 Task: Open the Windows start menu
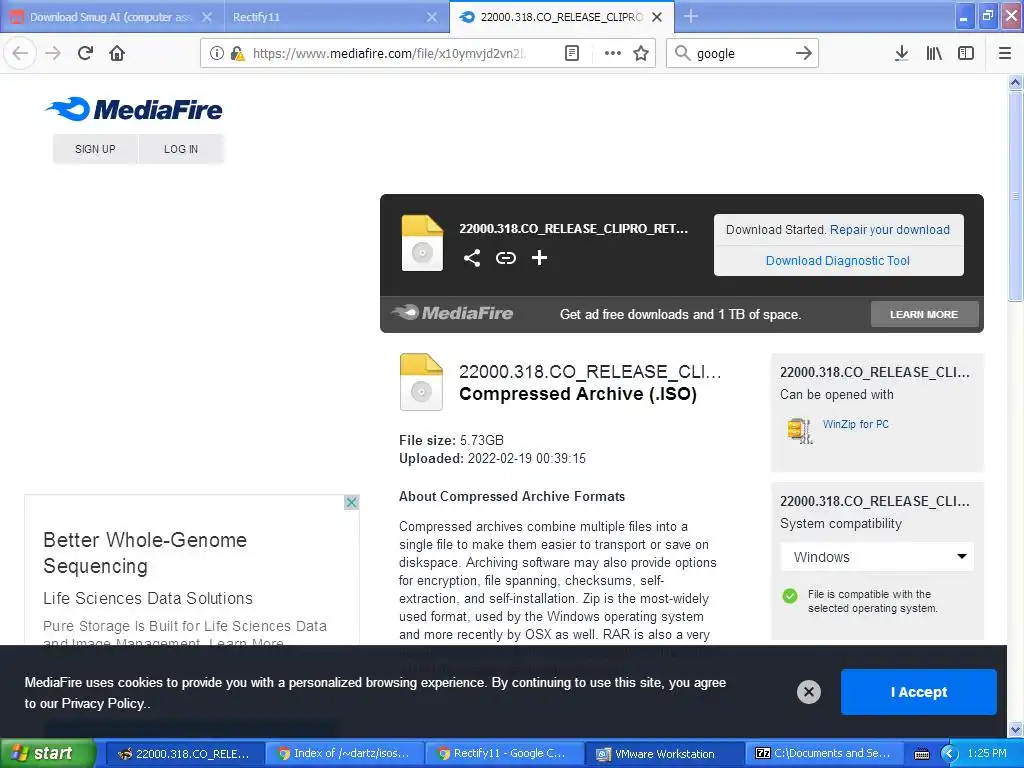[x=47, y=754]
